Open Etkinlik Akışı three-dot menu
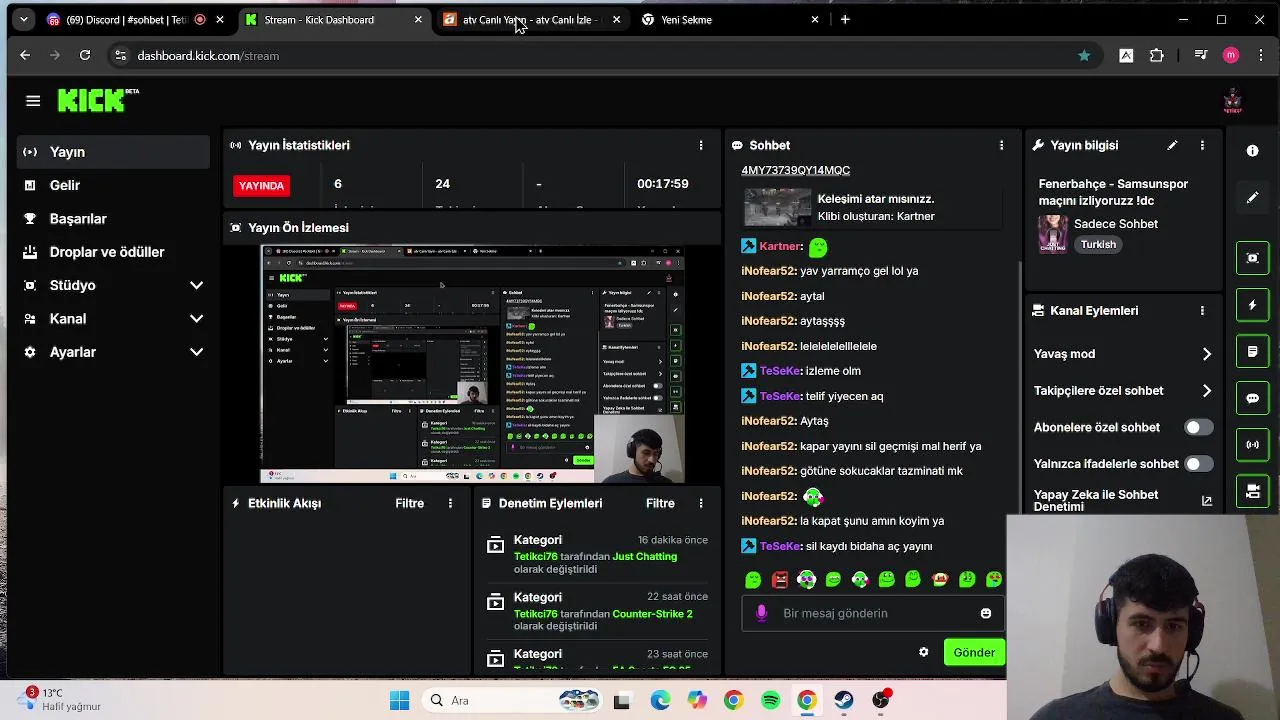 click(450, 503)
